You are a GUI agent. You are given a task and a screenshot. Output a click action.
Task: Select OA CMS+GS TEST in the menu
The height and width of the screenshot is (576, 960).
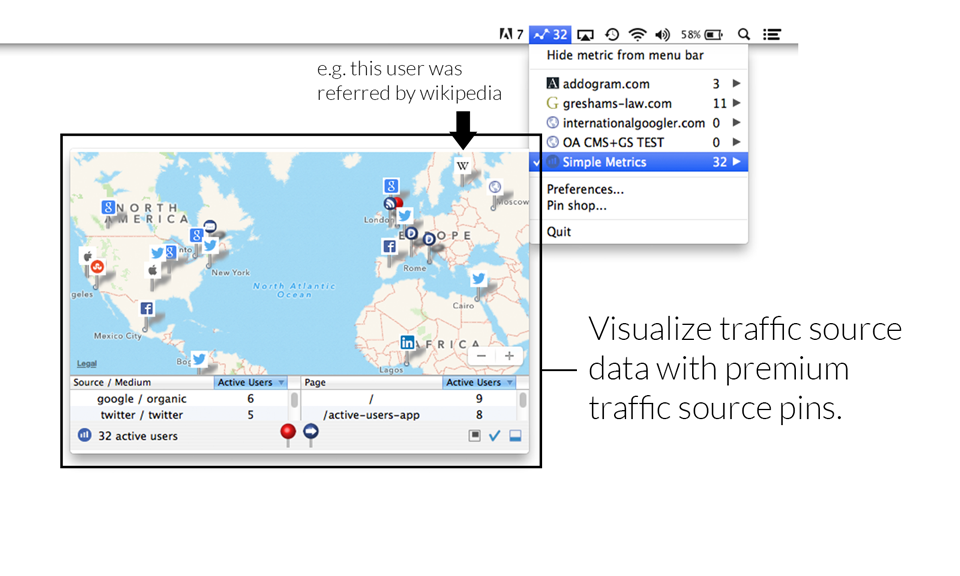(x=639, y=142)
